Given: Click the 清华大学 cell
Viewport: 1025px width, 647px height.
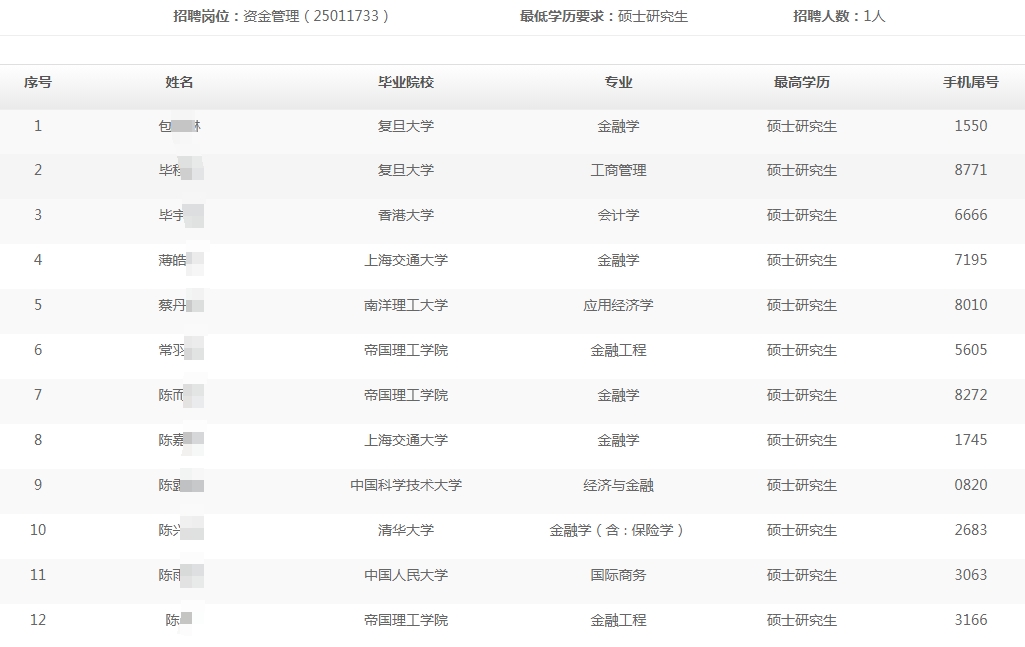Looking at the screenshot, I should click(x=406, y=530).
